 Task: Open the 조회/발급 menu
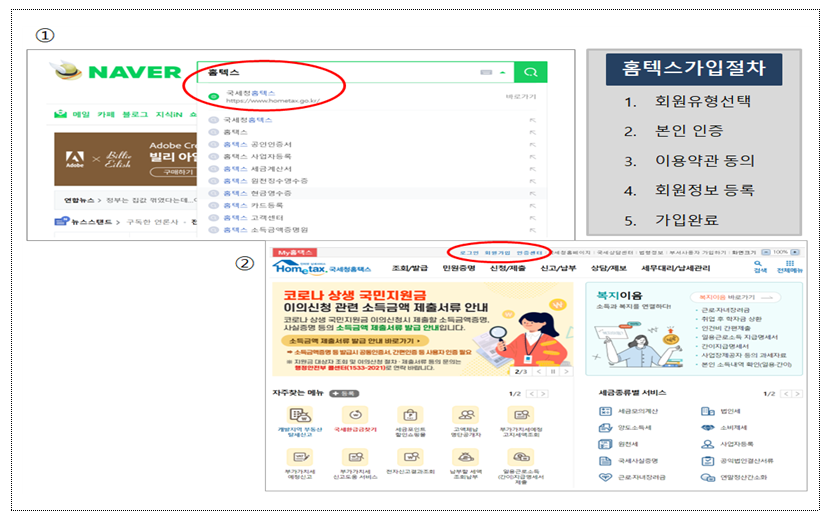[410, 269]
